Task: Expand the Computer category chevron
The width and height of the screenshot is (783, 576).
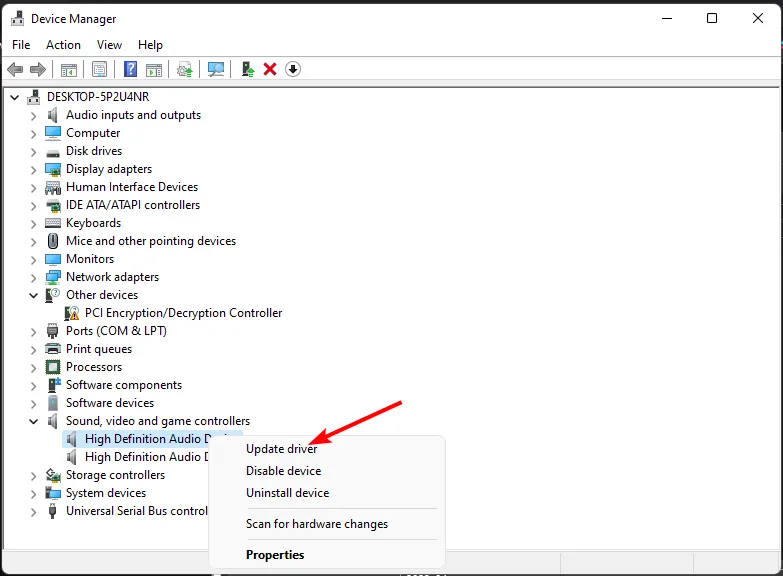Action: click(33, 134)
